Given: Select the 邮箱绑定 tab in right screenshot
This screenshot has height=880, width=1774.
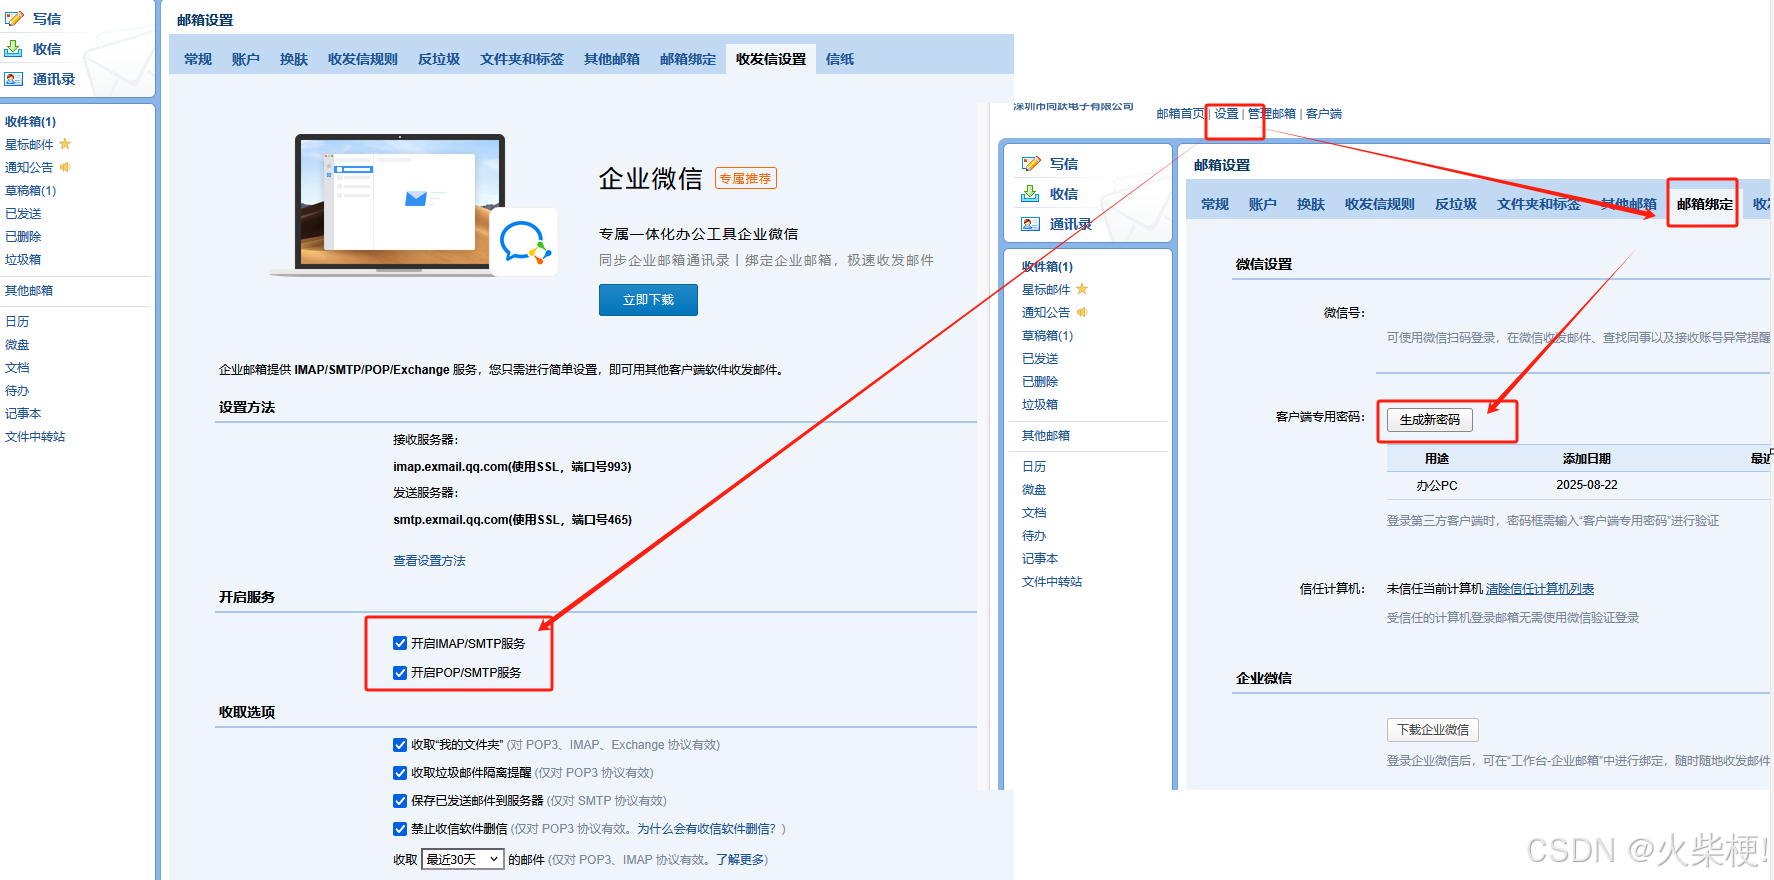Looking at the screenshot, I should tap(1704, 204).
